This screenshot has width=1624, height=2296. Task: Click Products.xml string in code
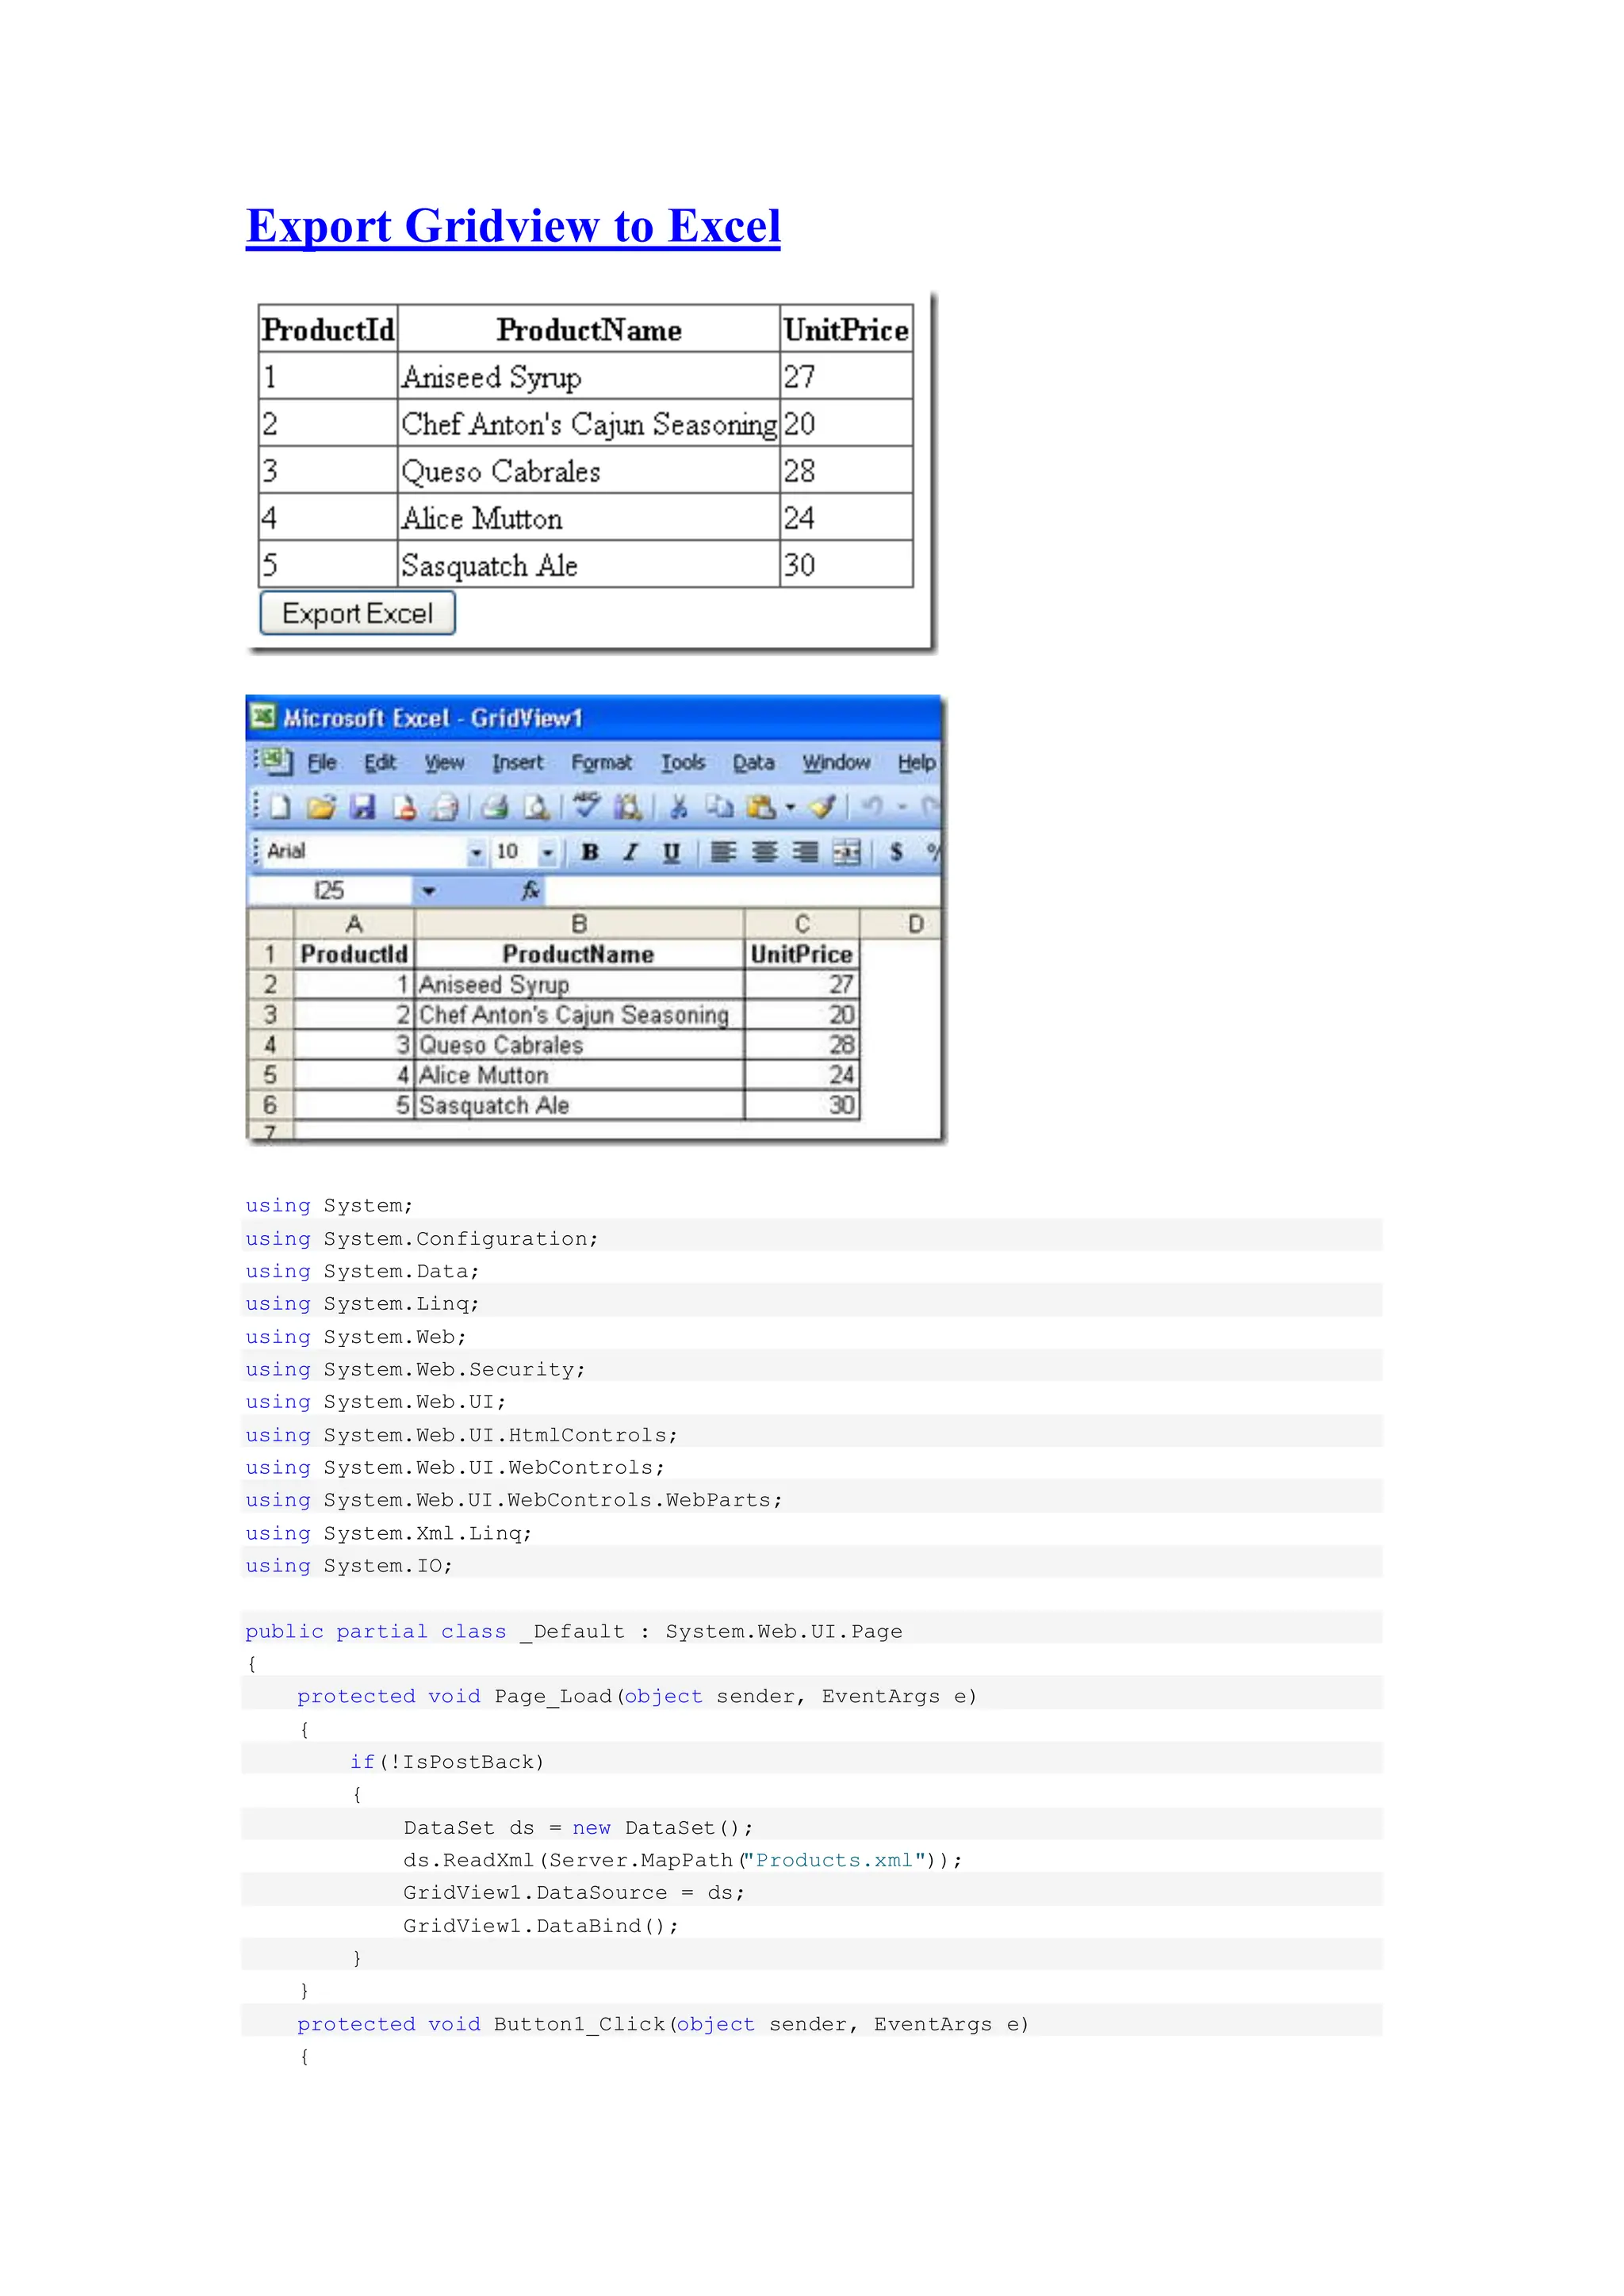834,1860
